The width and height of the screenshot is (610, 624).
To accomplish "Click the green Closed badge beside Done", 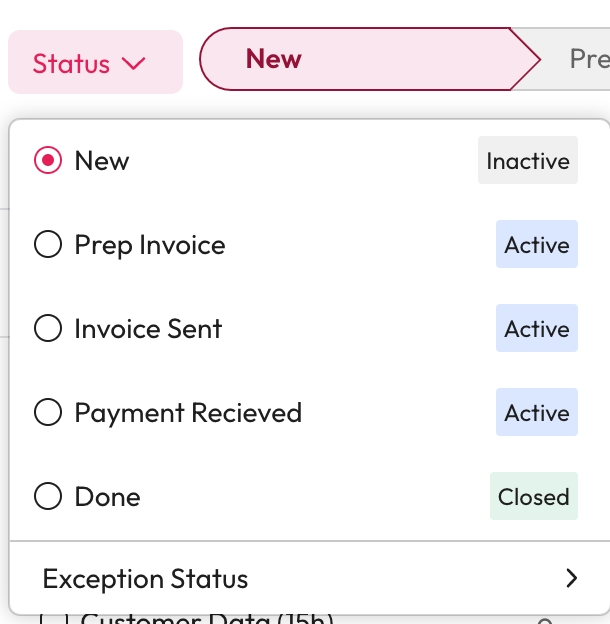I will tap(534, 497).
